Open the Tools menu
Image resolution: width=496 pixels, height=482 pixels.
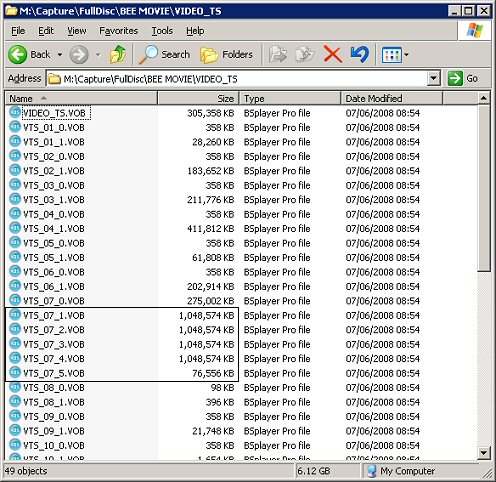click(162, 31)
